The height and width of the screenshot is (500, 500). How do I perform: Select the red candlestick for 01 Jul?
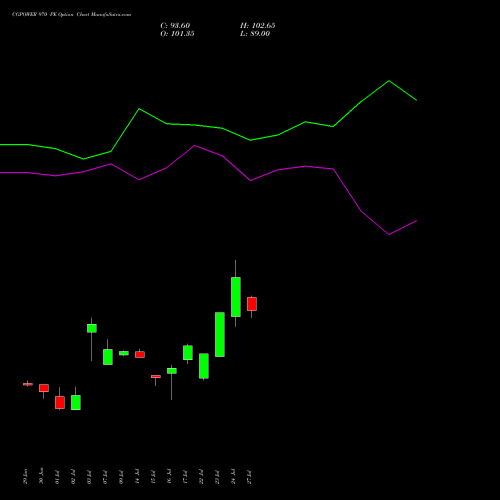coord(60,402)
